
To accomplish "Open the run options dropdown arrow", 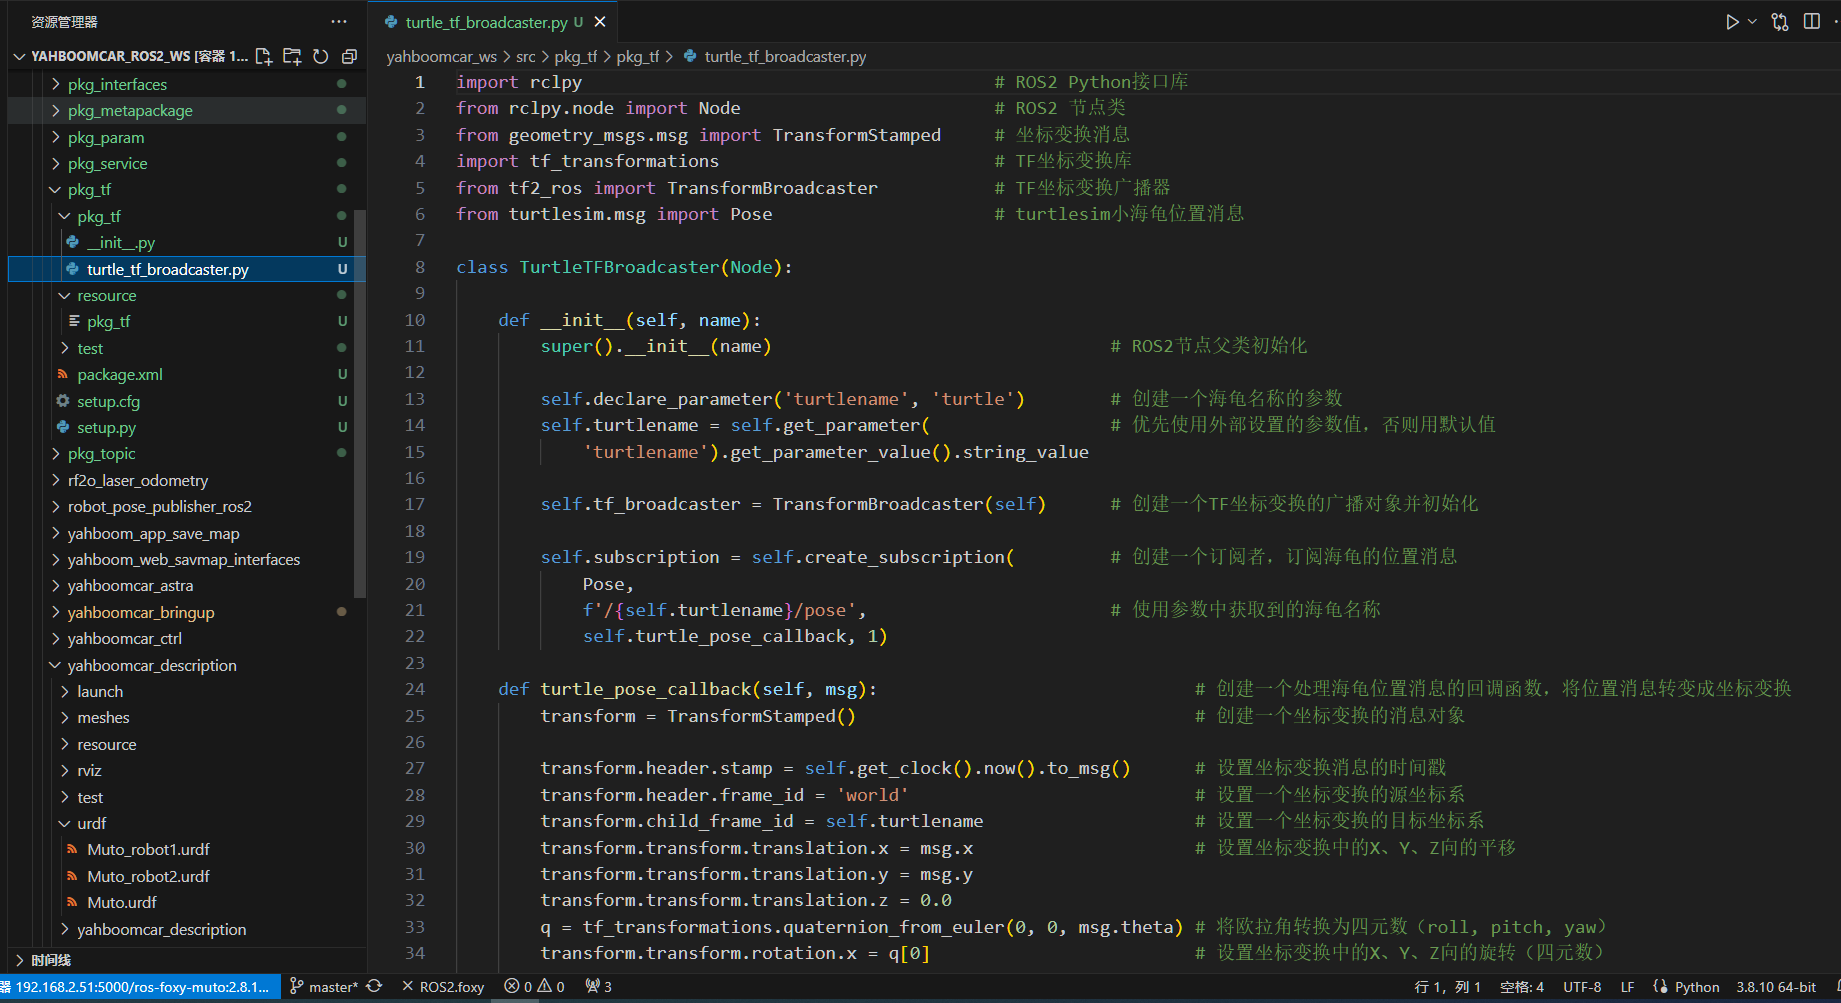I will [1752, 22].
